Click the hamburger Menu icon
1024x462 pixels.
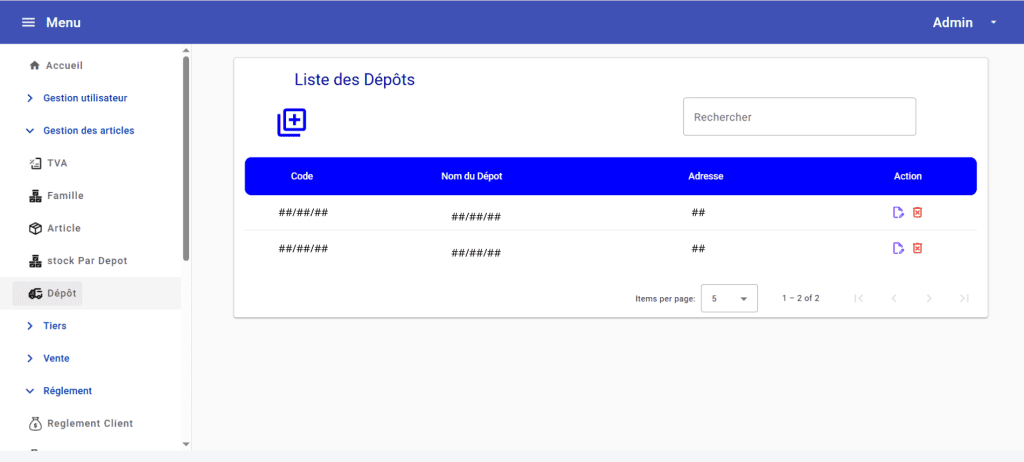point(28,23)
